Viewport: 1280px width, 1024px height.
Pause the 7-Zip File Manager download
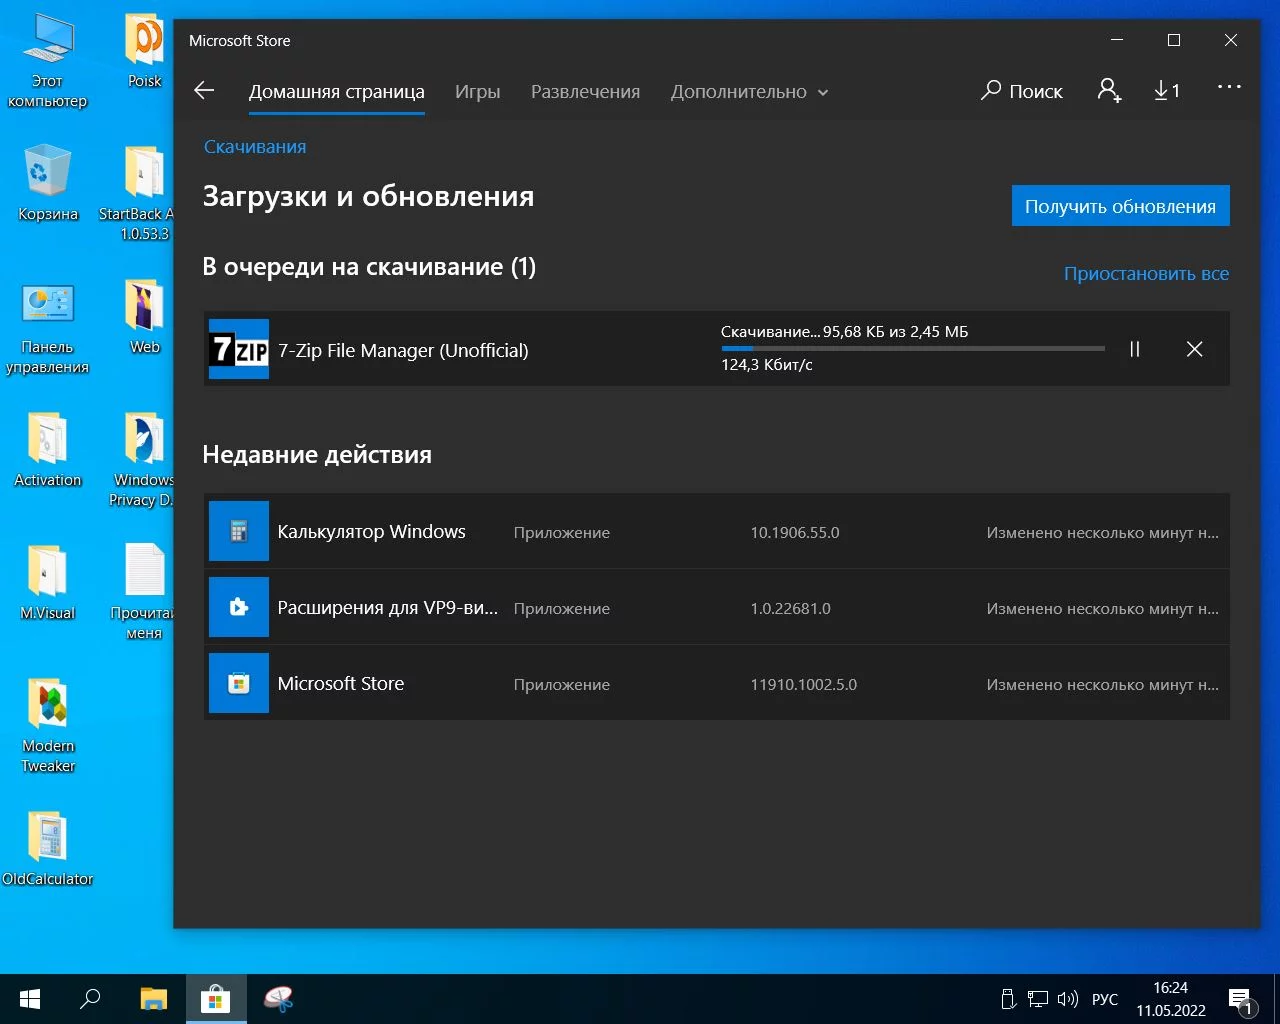(1135, 349)
